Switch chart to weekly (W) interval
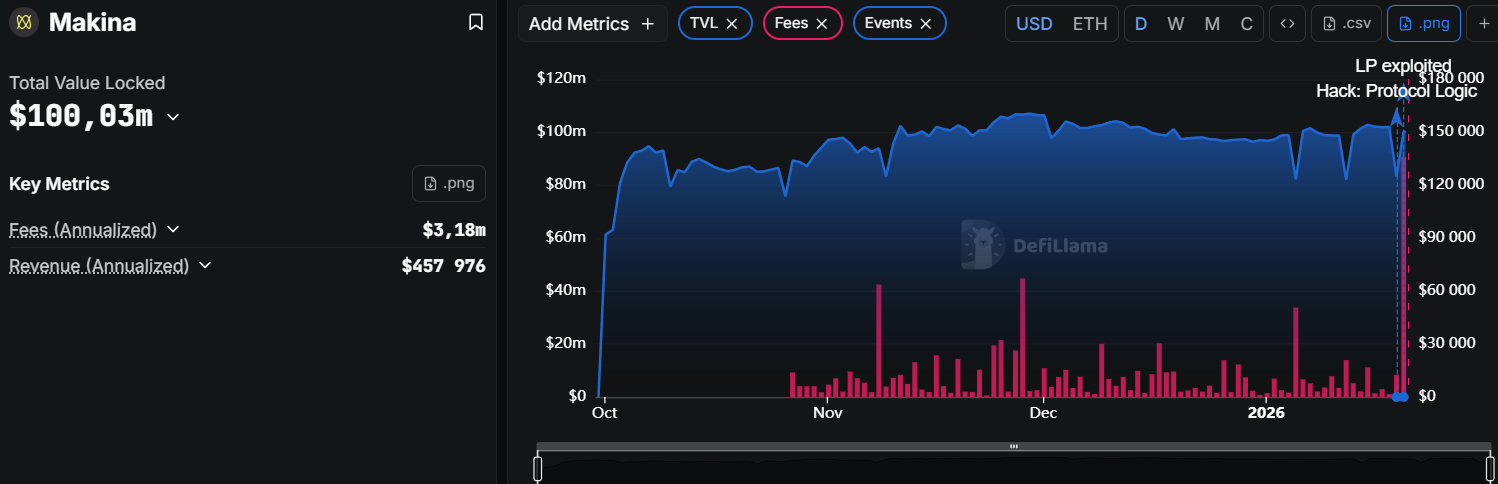The image size is (1498, 484). (1175, 24)
